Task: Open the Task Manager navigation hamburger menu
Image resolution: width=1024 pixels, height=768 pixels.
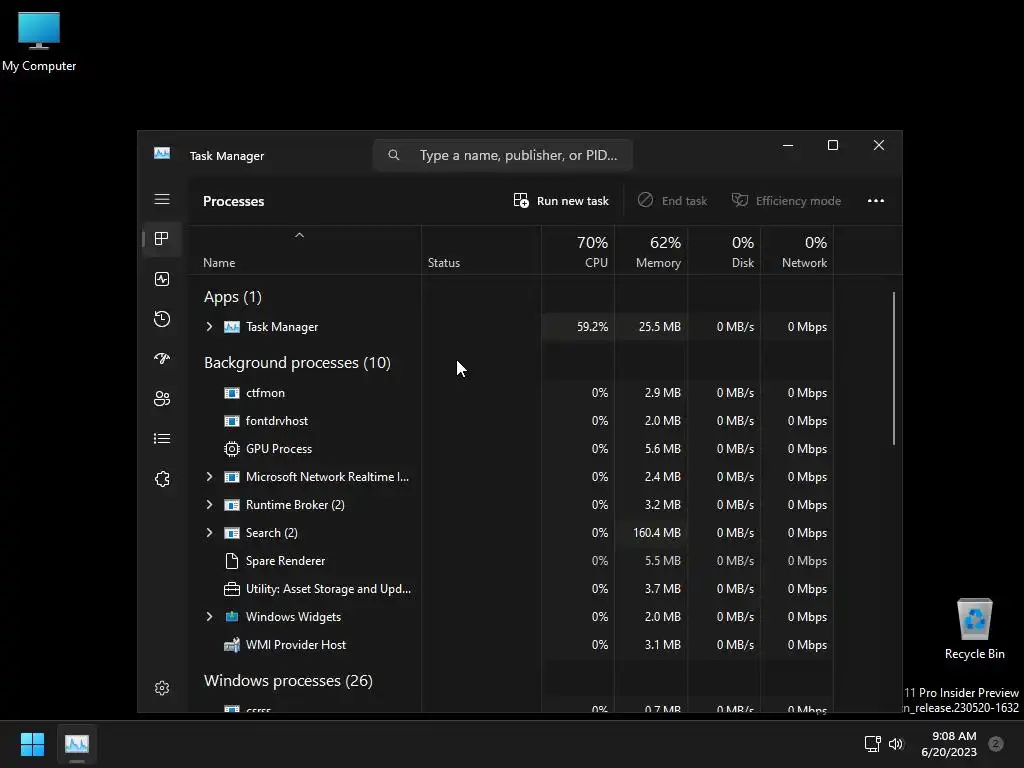Action: 162,199
